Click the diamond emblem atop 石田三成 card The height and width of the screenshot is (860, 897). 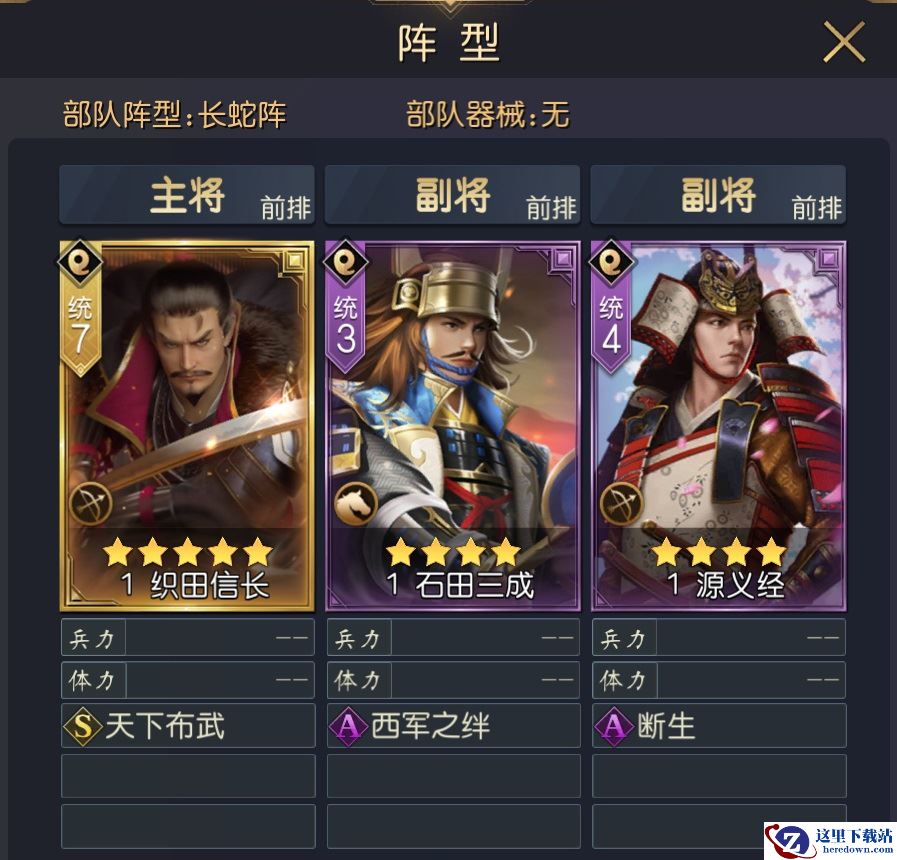(346, 262)
